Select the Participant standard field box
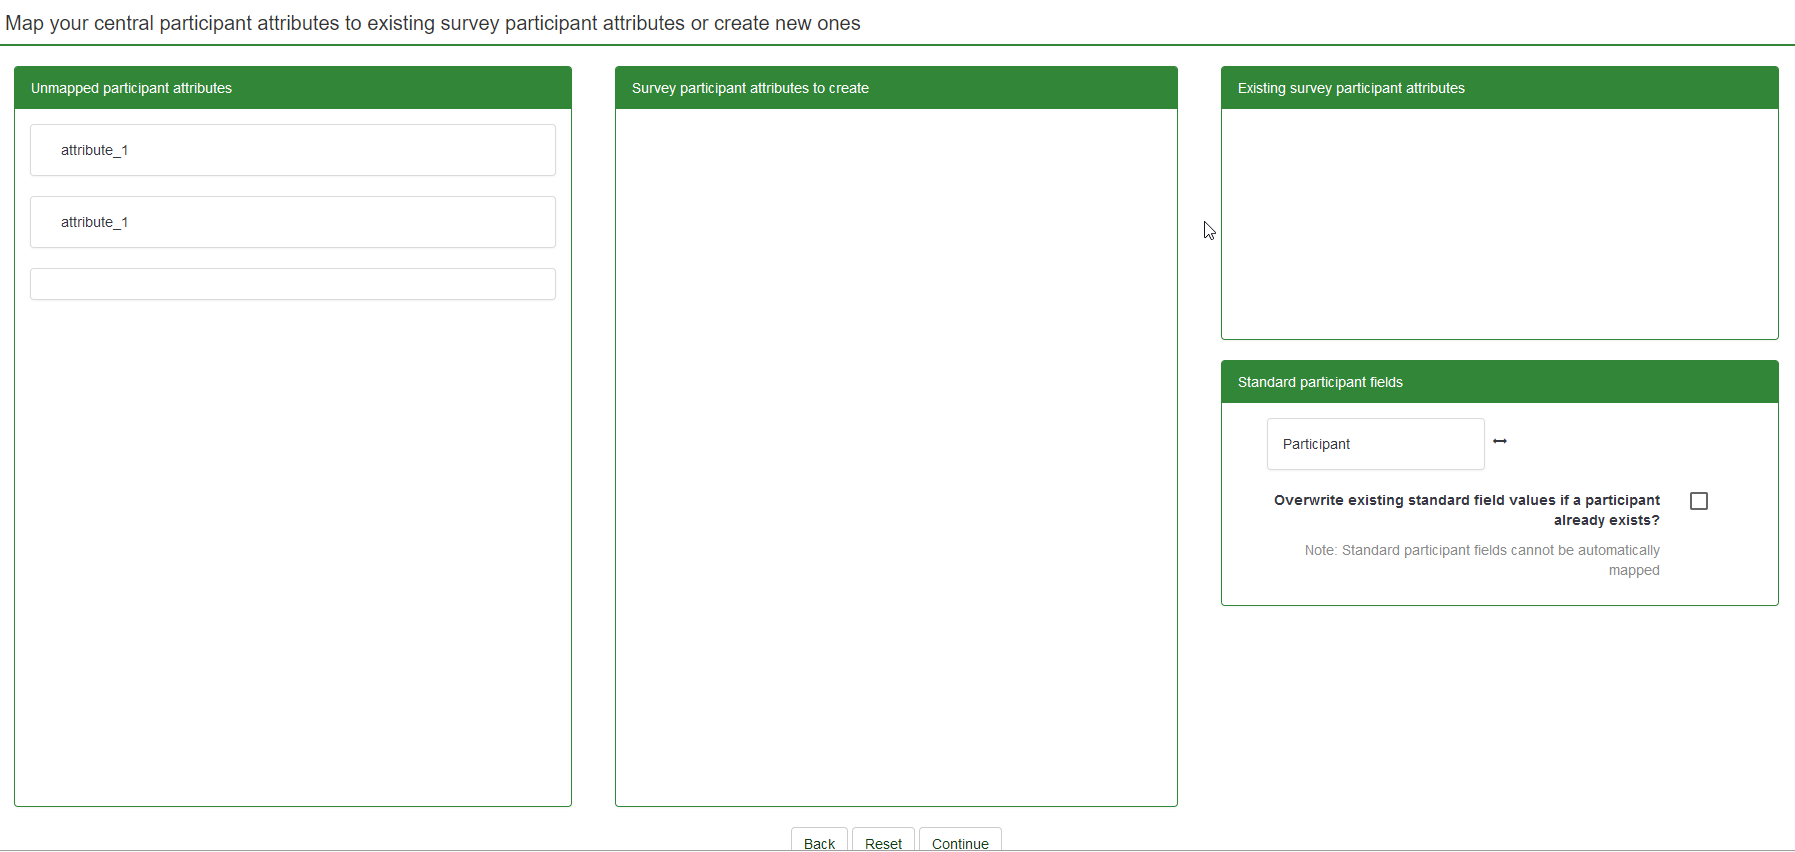The width and height of the screenshot is (1795, 852). 1375,444
